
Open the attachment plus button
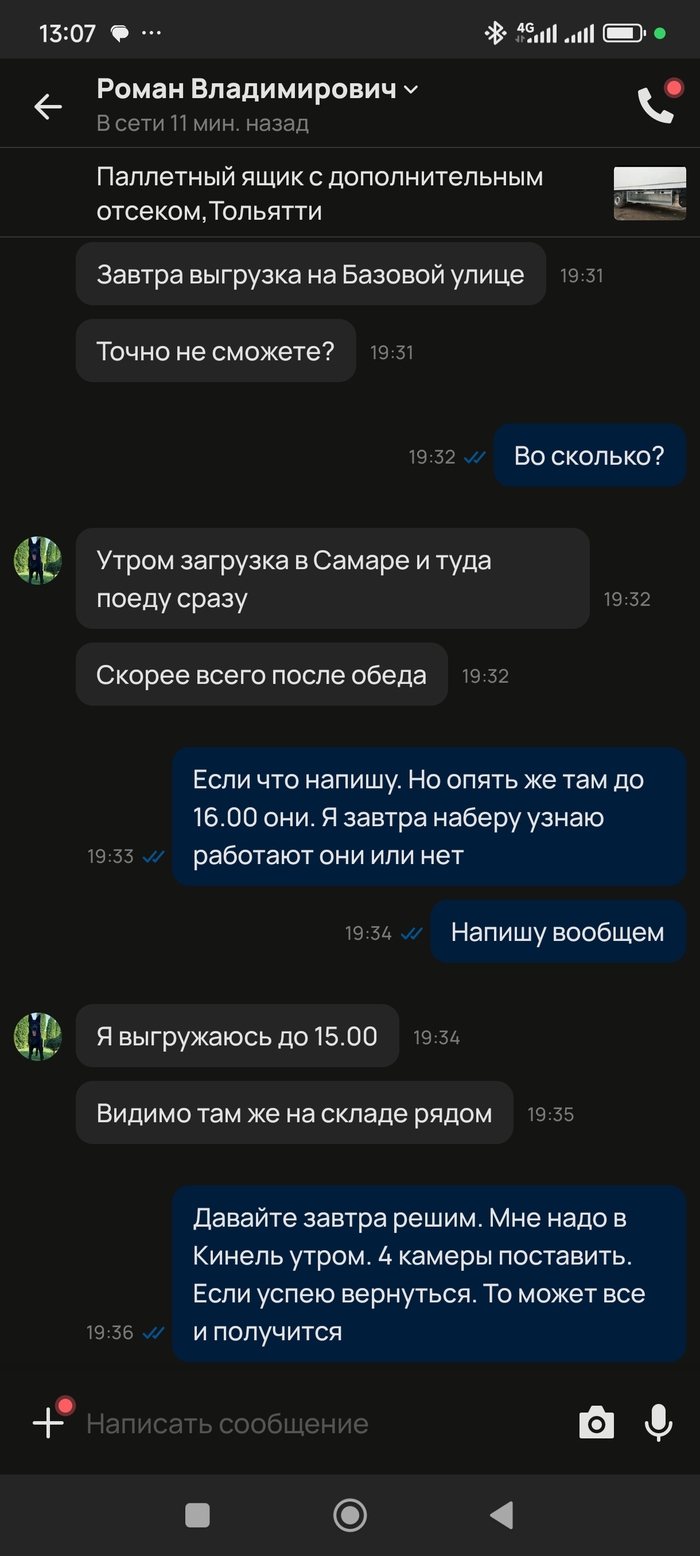(x=48, y=1422)
